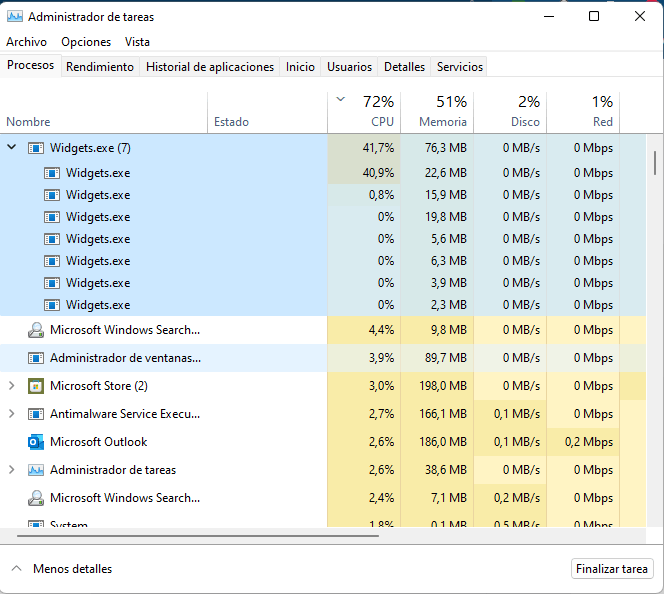Click the Microsoft Store process icon
This screenshot has width=664, height=594.
click(x=36, y=386)
